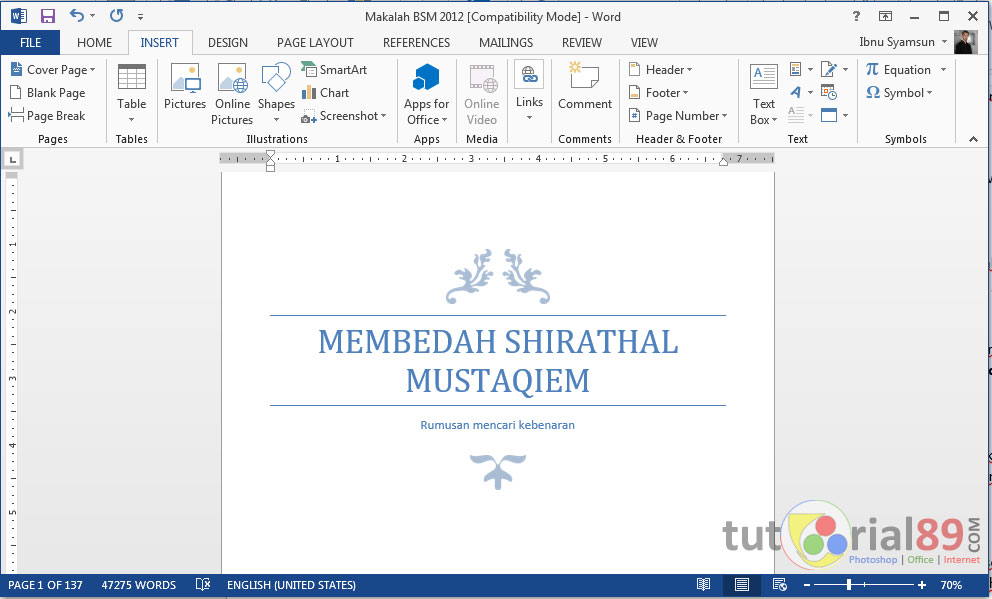Insert a Page Break
This screenshot has width=992, height=599.
[47, 116]
